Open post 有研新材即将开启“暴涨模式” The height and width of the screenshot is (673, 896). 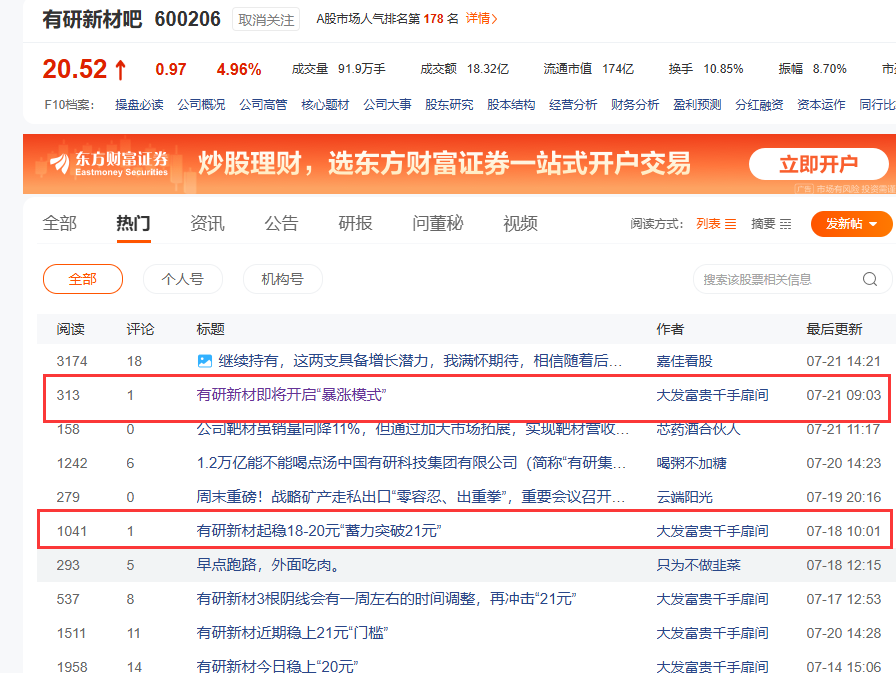pyautogui.click(x=291, y=395)
